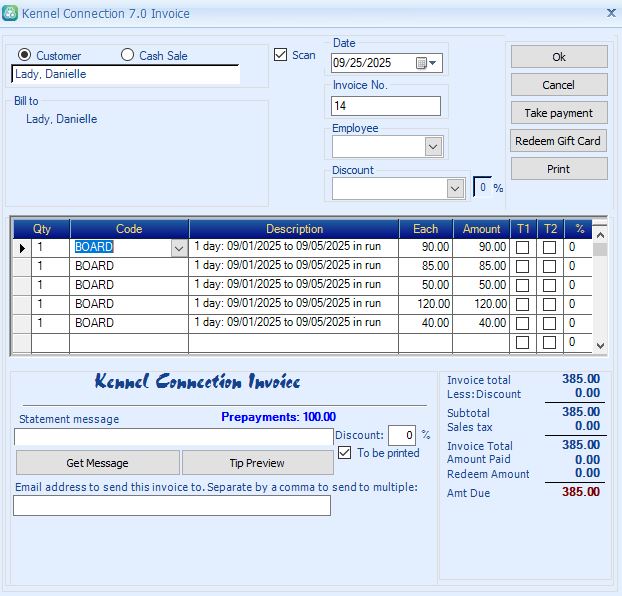This screenshot has height=596, width=622.
Task: Click the Kennel Connection app icon in title bar
Action: (10, 13)
